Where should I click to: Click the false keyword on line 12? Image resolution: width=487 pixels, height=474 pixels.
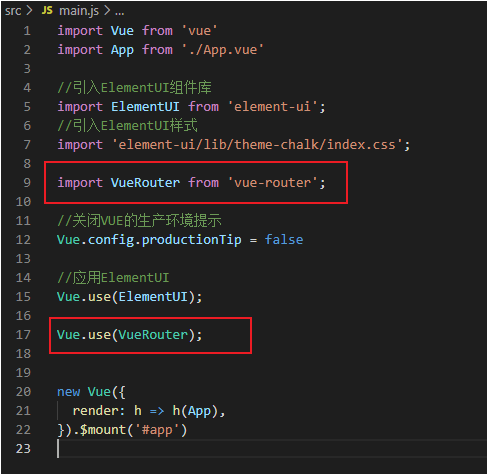click(x=284, y=240)
